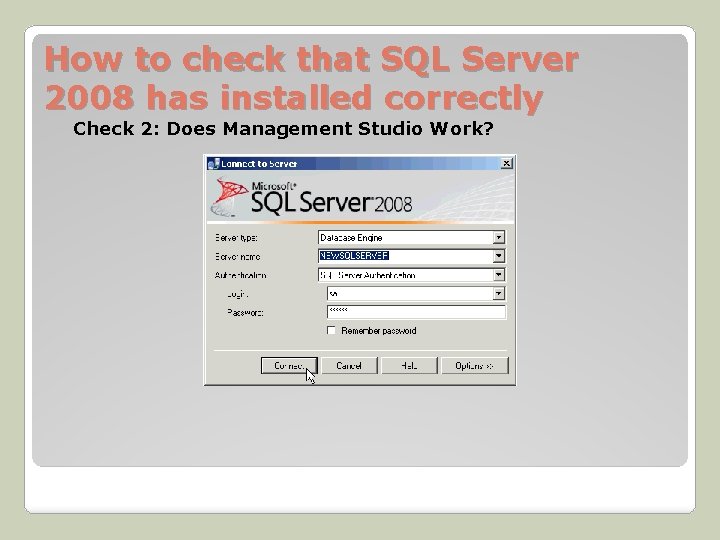720x540 pixels.
Task: Click the SQL Server 2008 logo
Action: point(312,198)
